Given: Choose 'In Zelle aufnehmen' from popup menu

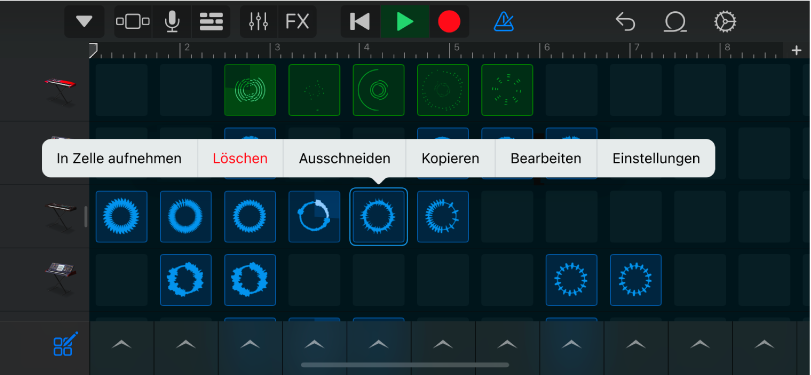Looking at the screenshot, I should (119, 158).
